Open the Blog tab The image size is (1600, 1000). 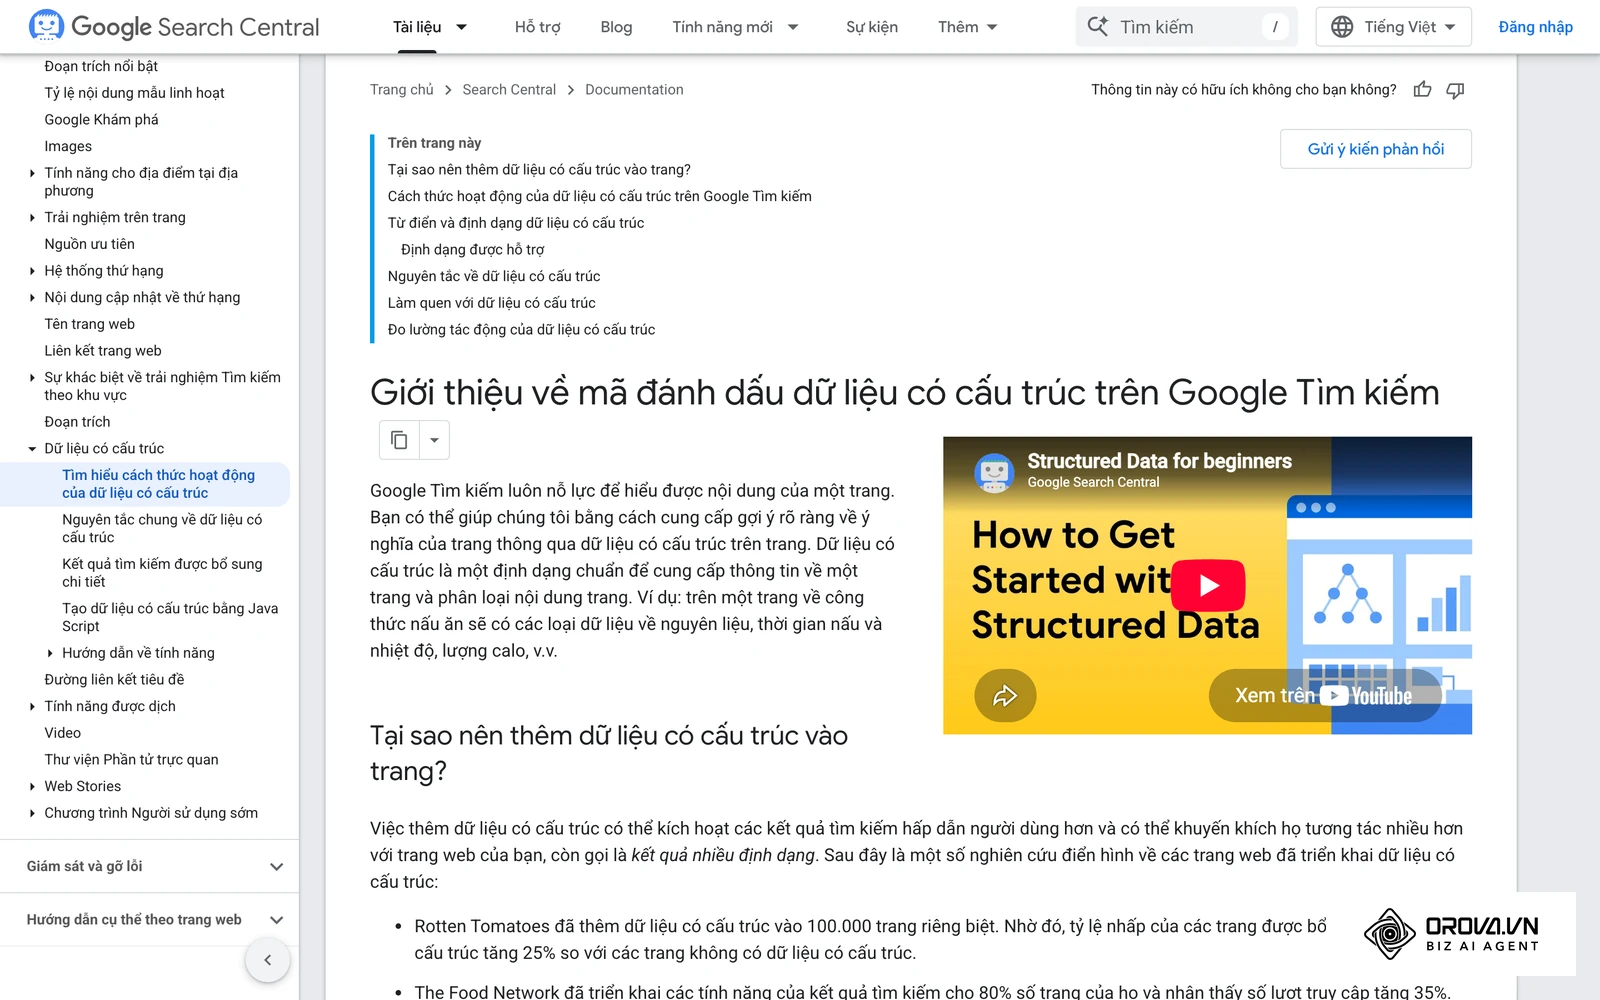[x=616, y=27]
